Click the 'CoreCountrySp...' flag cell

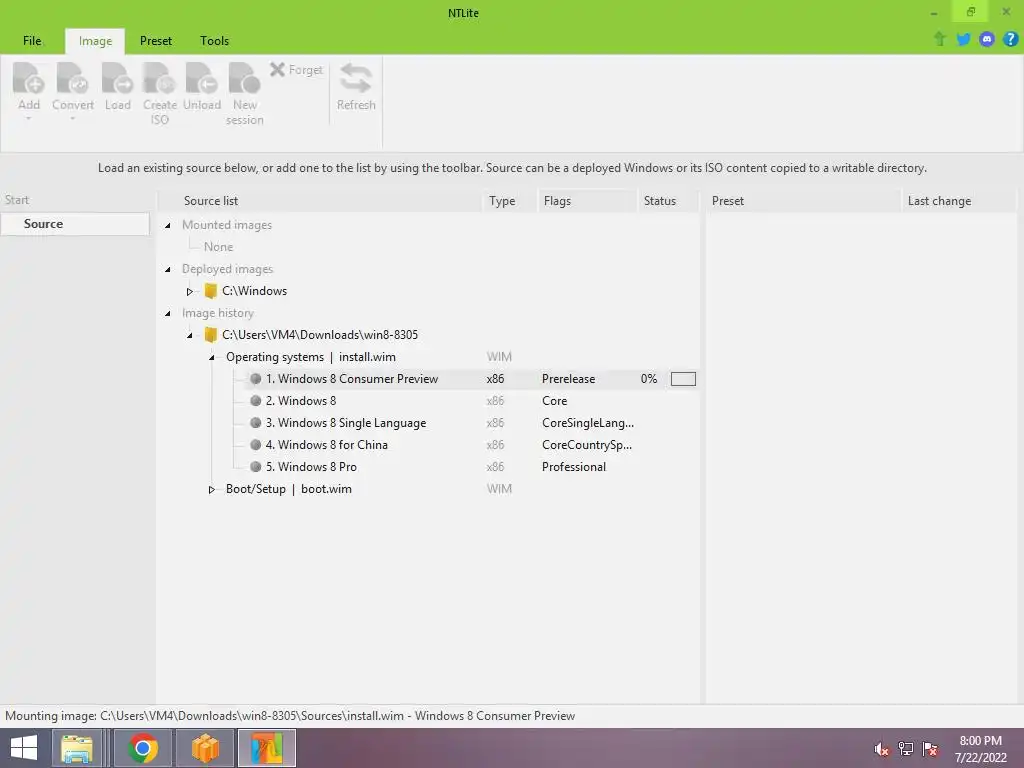point(586,445)
